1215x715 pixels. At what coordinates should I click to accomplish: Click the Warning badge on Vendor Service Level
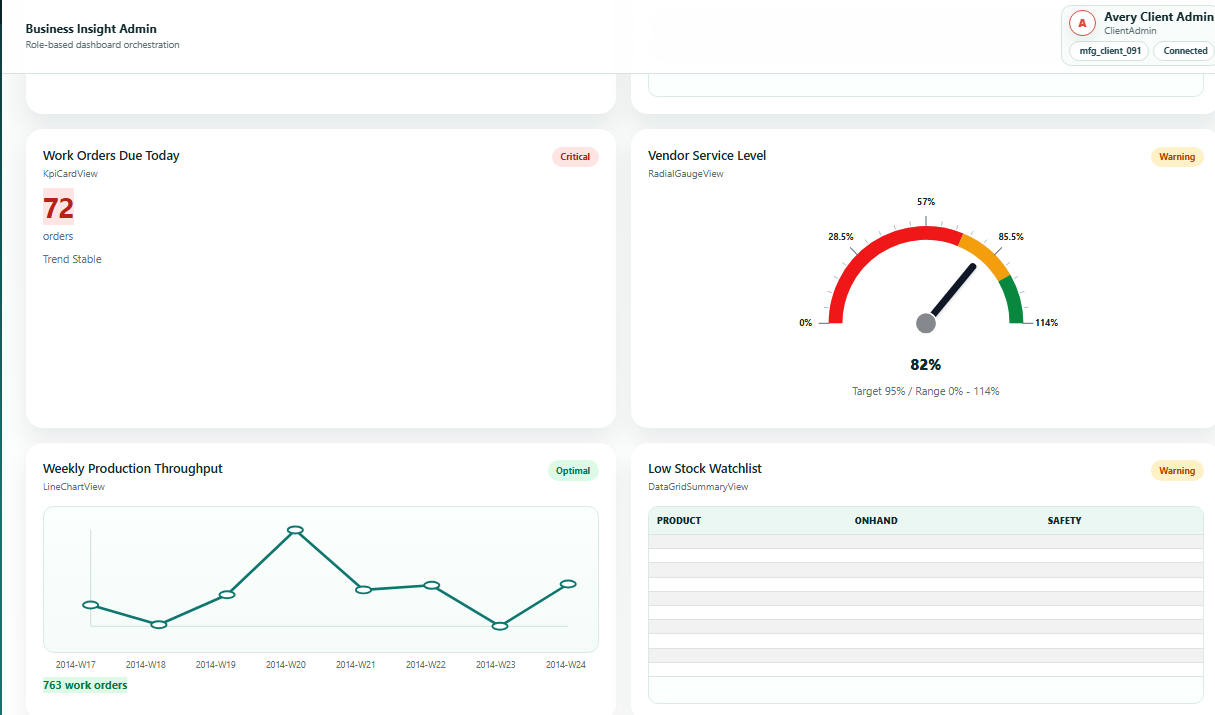(1177, 157)
